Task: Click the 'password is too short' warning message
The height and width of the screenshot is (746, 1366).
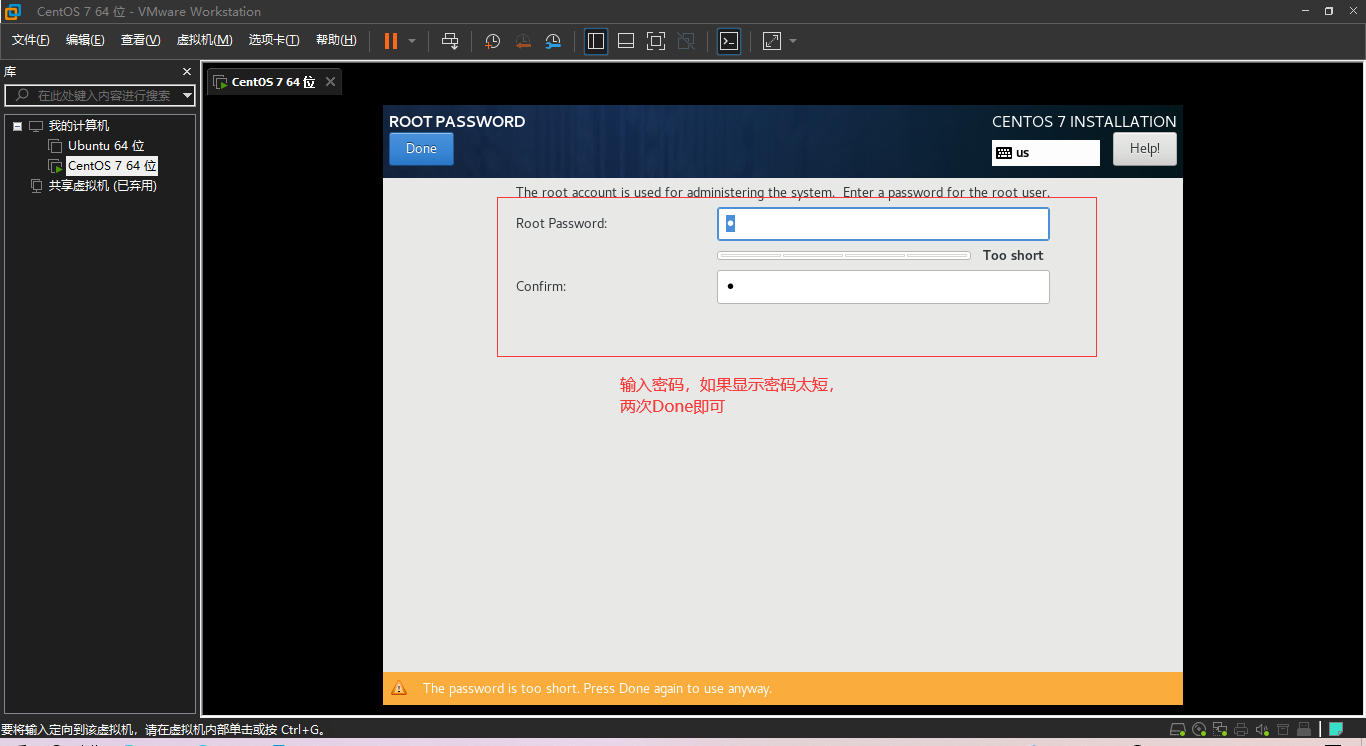Action: pyautogui.click(x=597, y=689)
